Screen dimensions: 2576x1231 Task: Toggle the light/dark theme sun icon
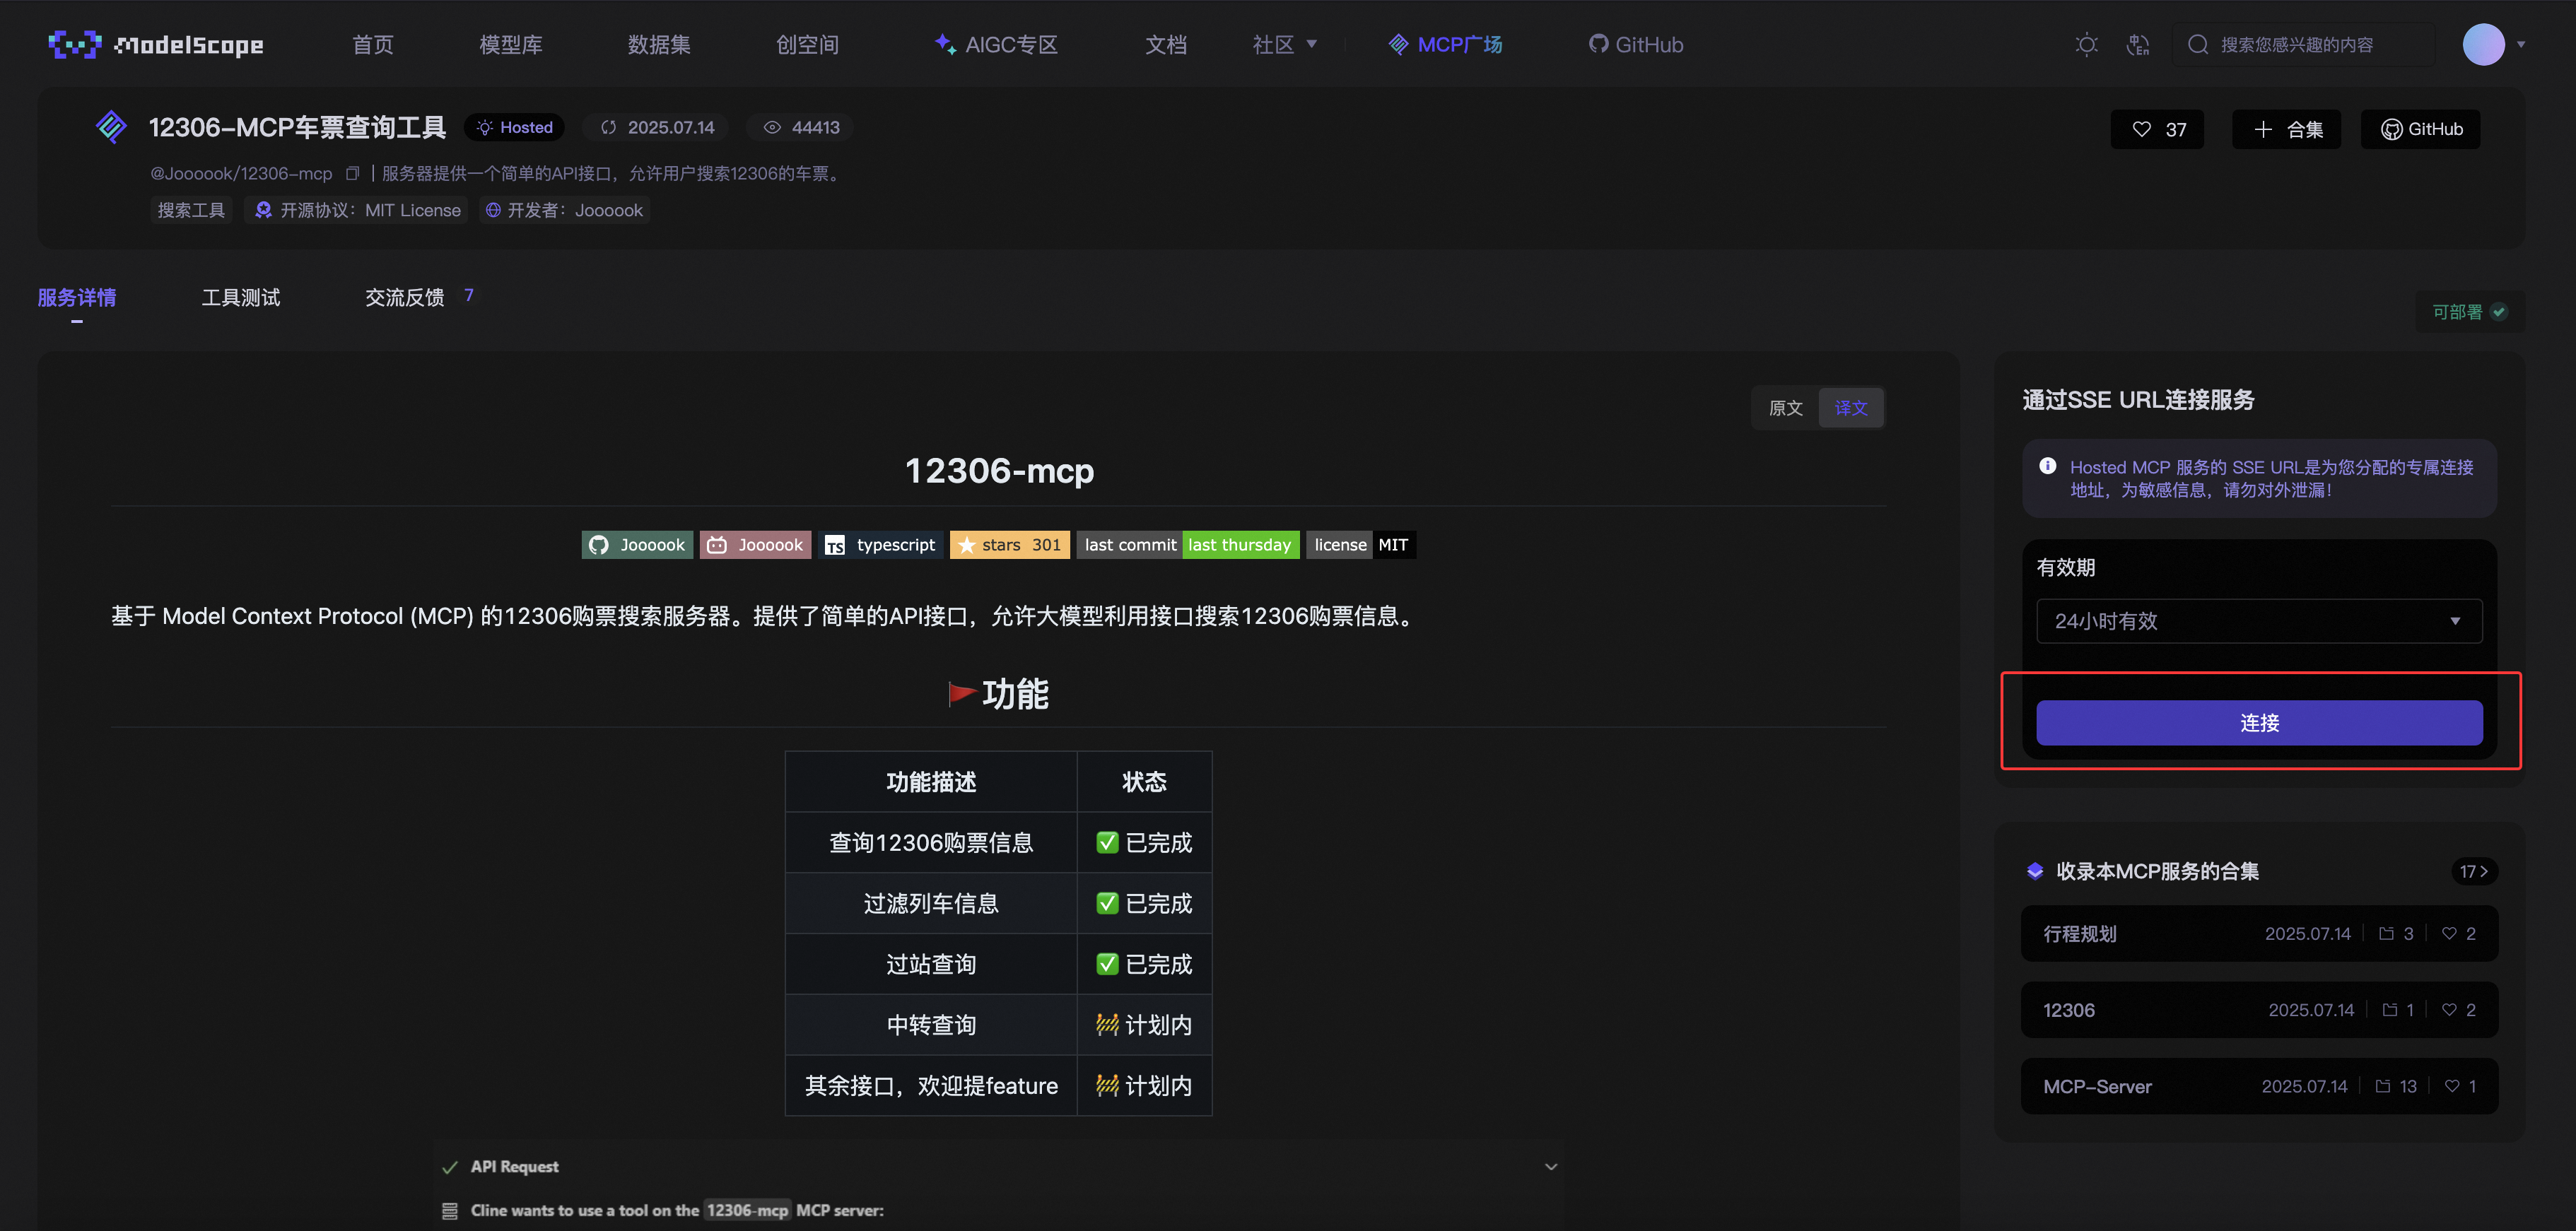2086,44
